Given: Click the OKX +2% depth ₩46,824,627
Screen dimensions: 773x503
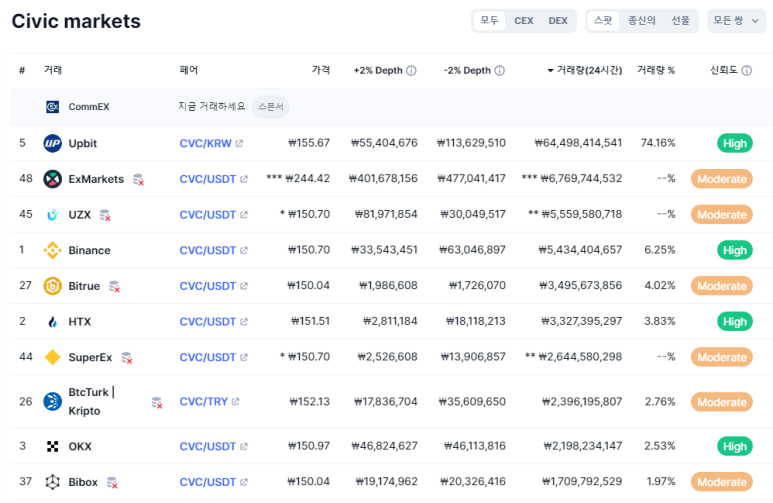Looking at the screenshot, I should 385,446.
